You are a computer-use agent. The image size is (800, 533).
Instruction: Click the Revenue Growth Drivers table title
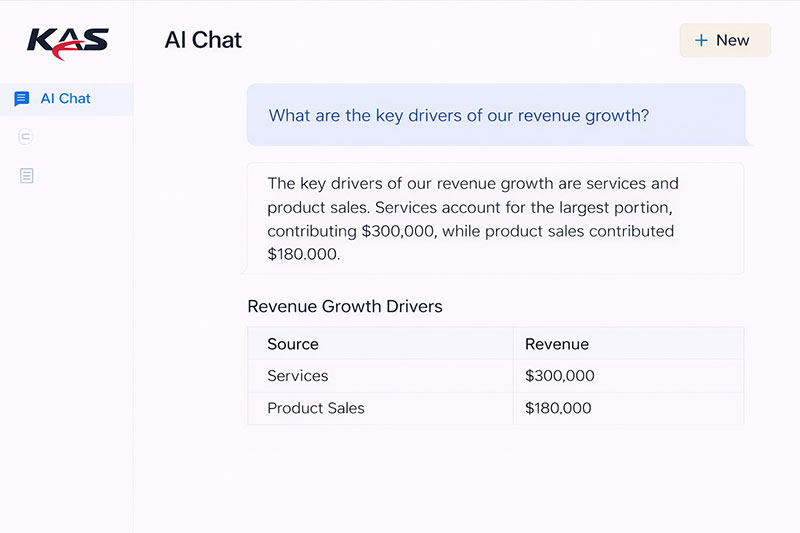click(345, 306)
